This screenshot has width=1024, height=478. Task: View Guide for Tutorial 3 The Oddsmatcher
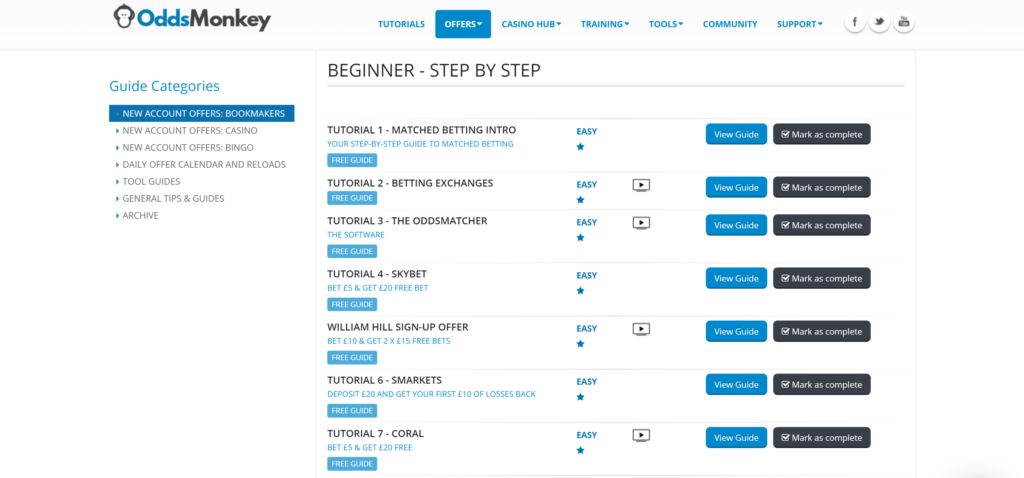pos(736,225)
